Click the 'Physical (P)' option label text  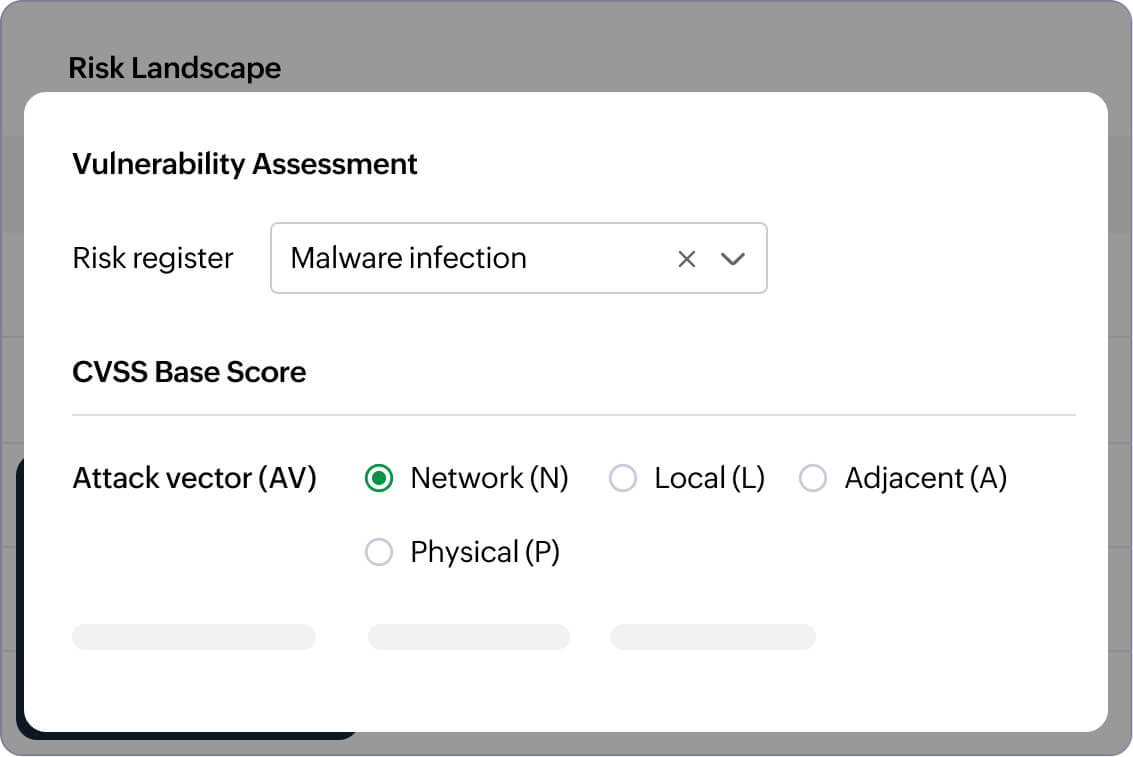coord(485,552)
